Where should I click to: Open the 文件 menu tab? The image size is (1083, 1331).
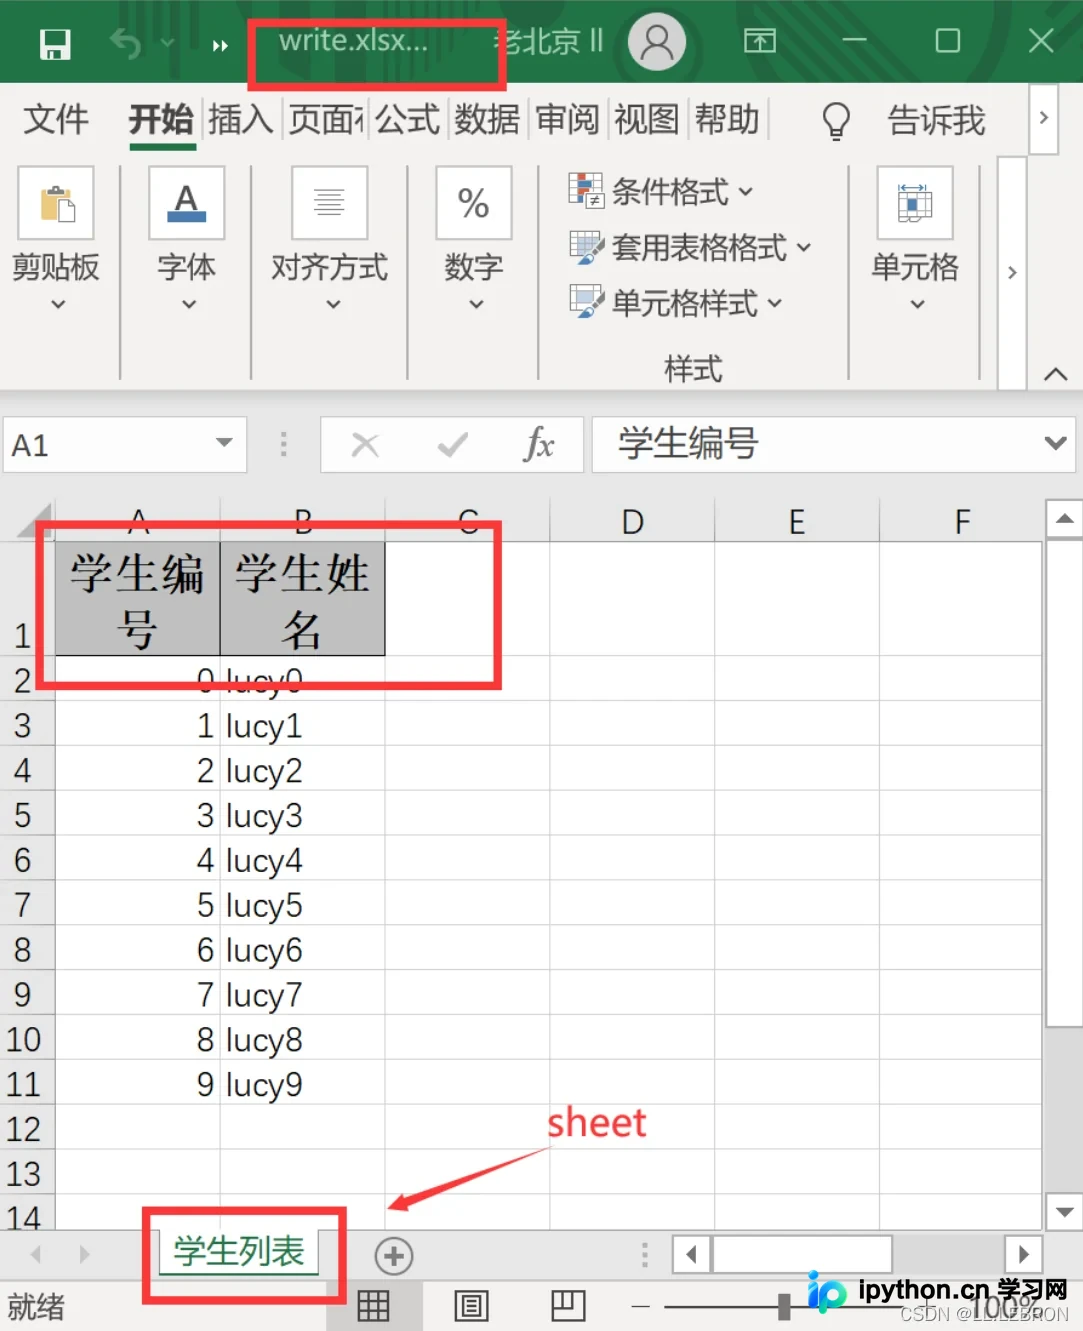tap(56, 119)
